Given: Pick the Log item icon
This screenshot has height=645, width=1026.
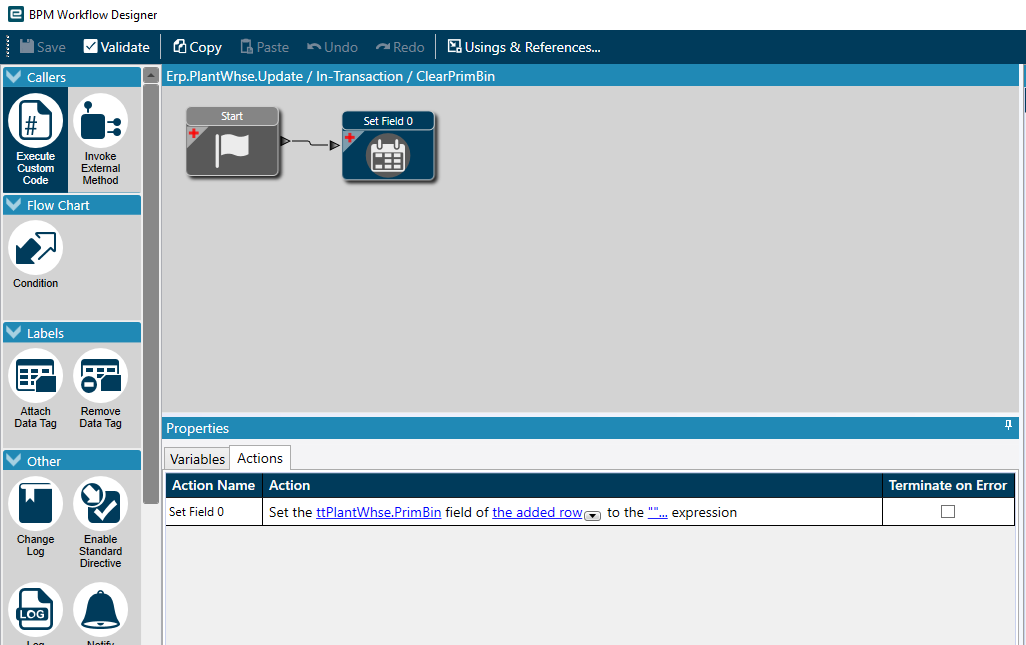Looking at the screenshot, I should click(x=35, y=610).
